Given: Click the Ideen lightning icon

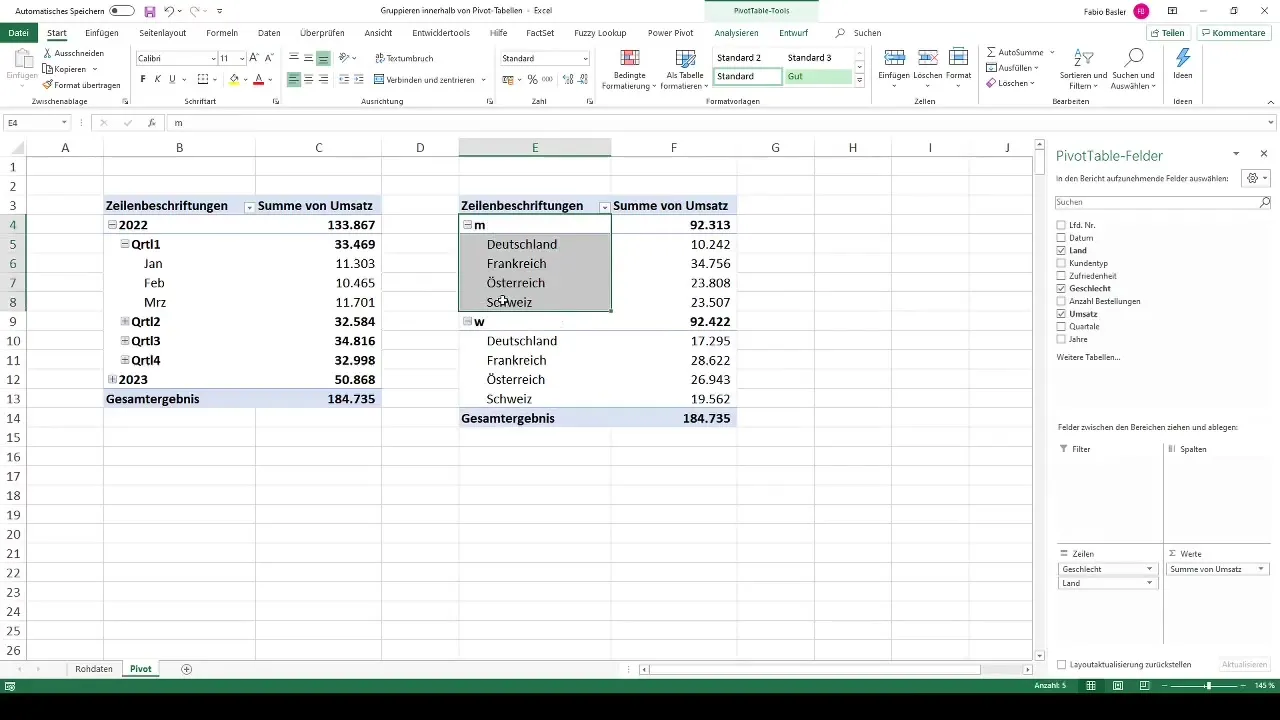Looking at the screenshot, I should 1183,58.
